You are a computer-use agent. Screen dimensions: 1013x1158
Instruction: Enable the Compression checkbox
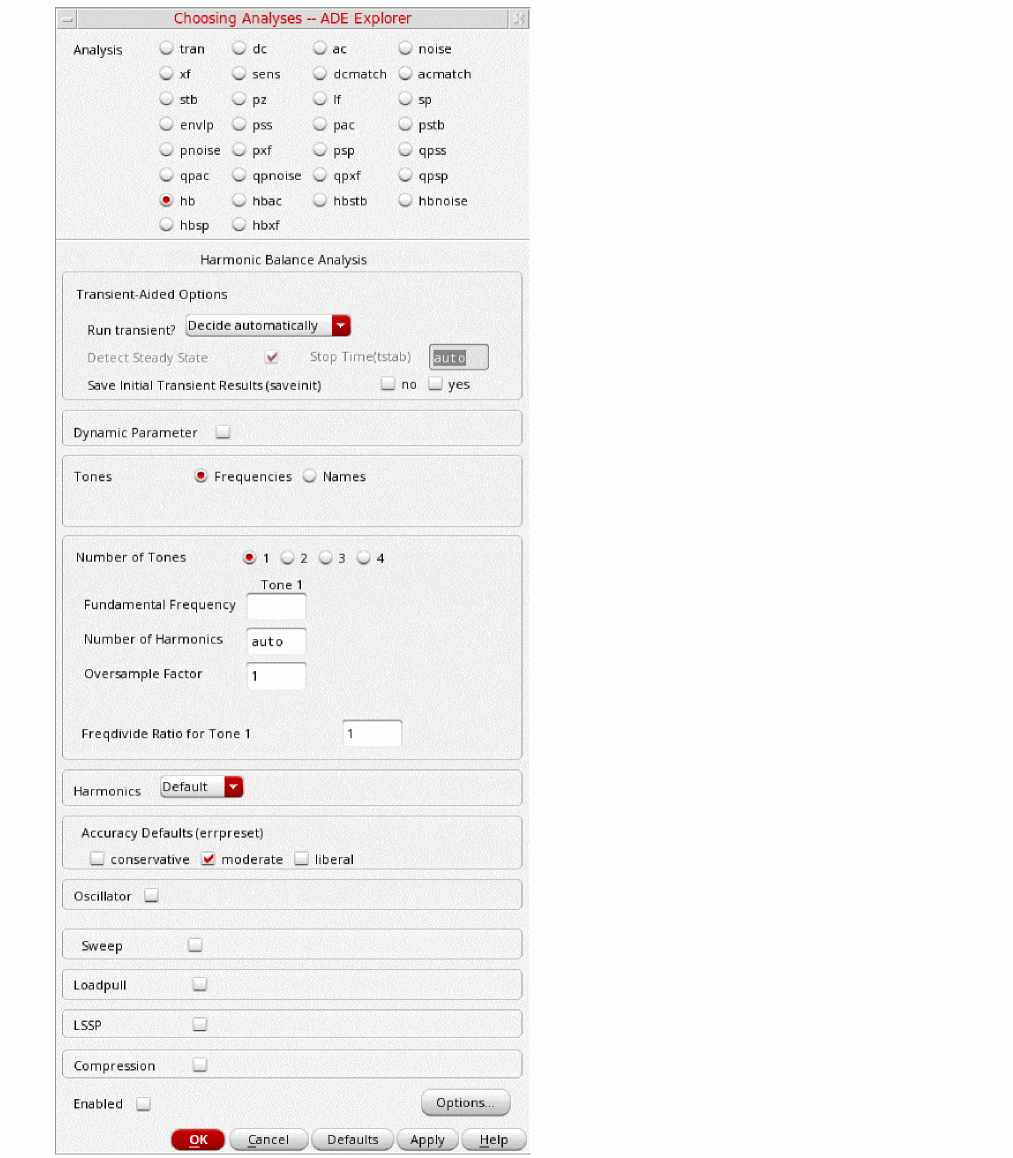(199, 1065)
